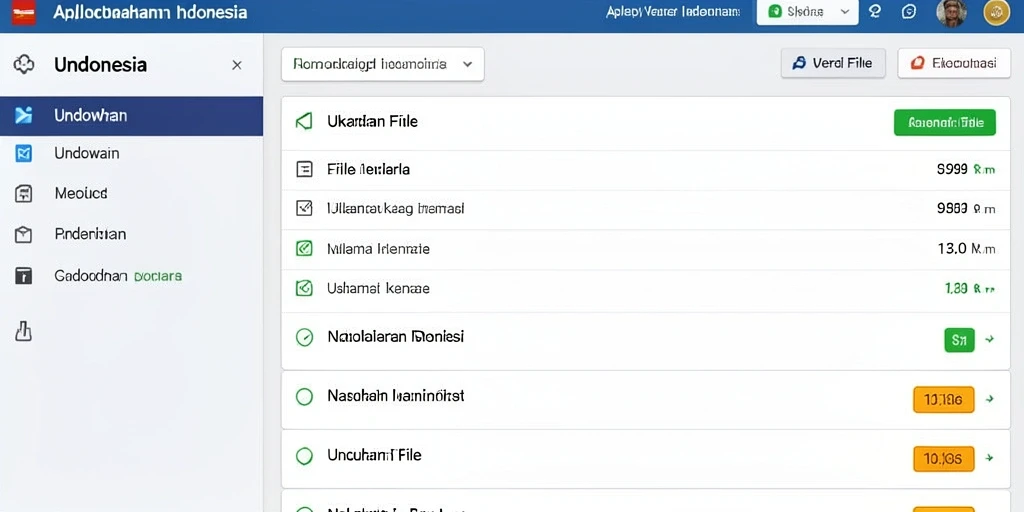This screenshot has height=512, width=1024.
Task: Open the Skdne dropdown in header
Action: tap(807, 12)
